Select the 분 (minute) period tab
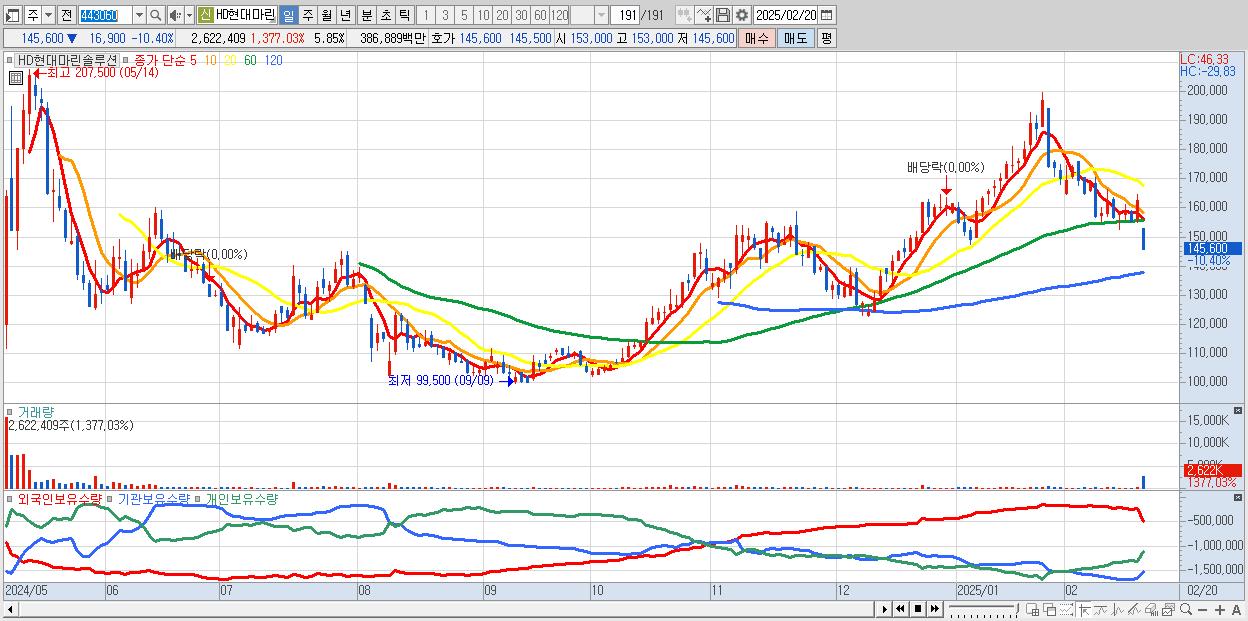The height and width of the screenshot is (621, 1248). click(x=367, y=15)
